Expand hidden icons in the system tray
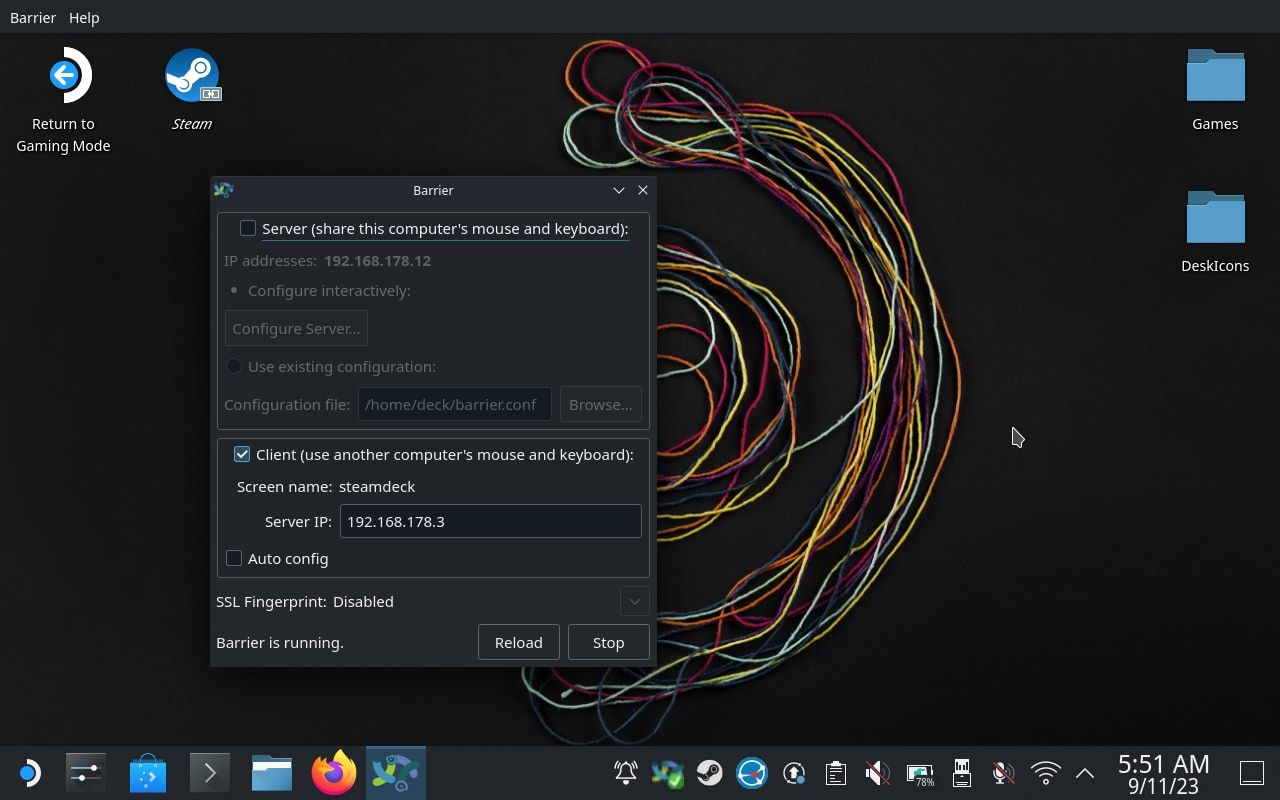Viewport: 1280px width, 800px height. (x=1085, y=772)
